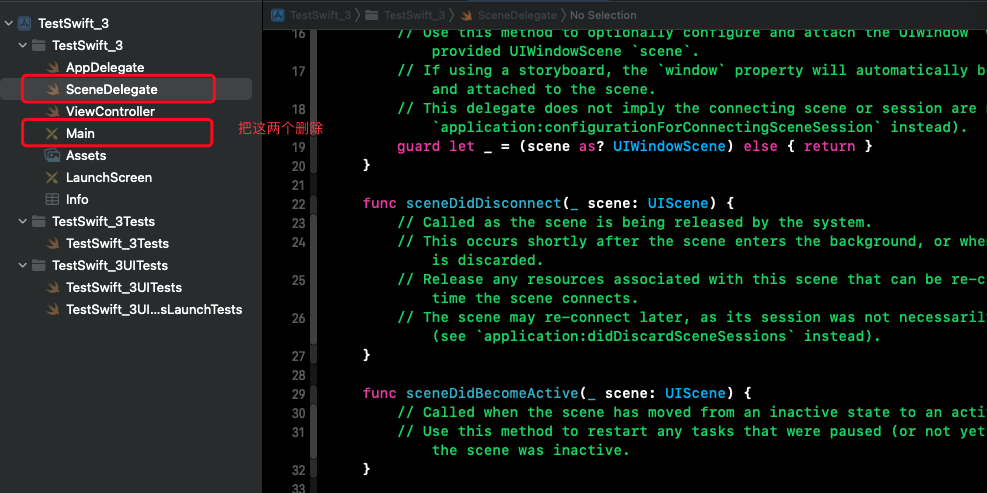Click the TestSwift_3 project icon in navigator
The height and width of the screenshot is (493, 987).
(25, 23)
